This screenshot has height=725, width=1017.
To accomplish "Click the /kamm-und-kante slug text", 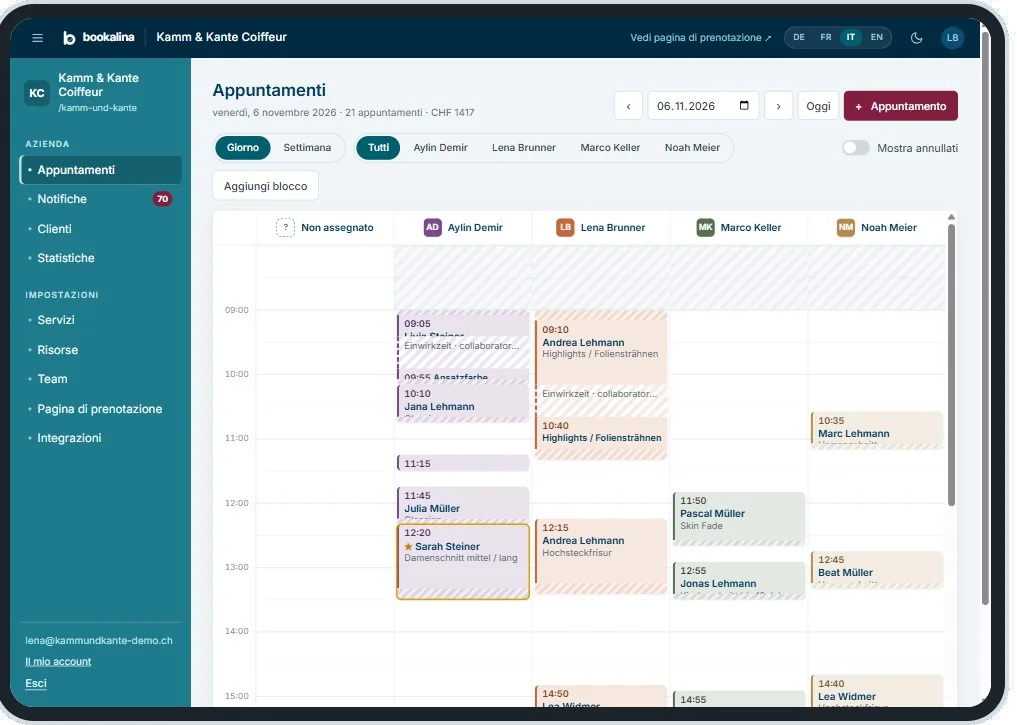I will point(97,108).
